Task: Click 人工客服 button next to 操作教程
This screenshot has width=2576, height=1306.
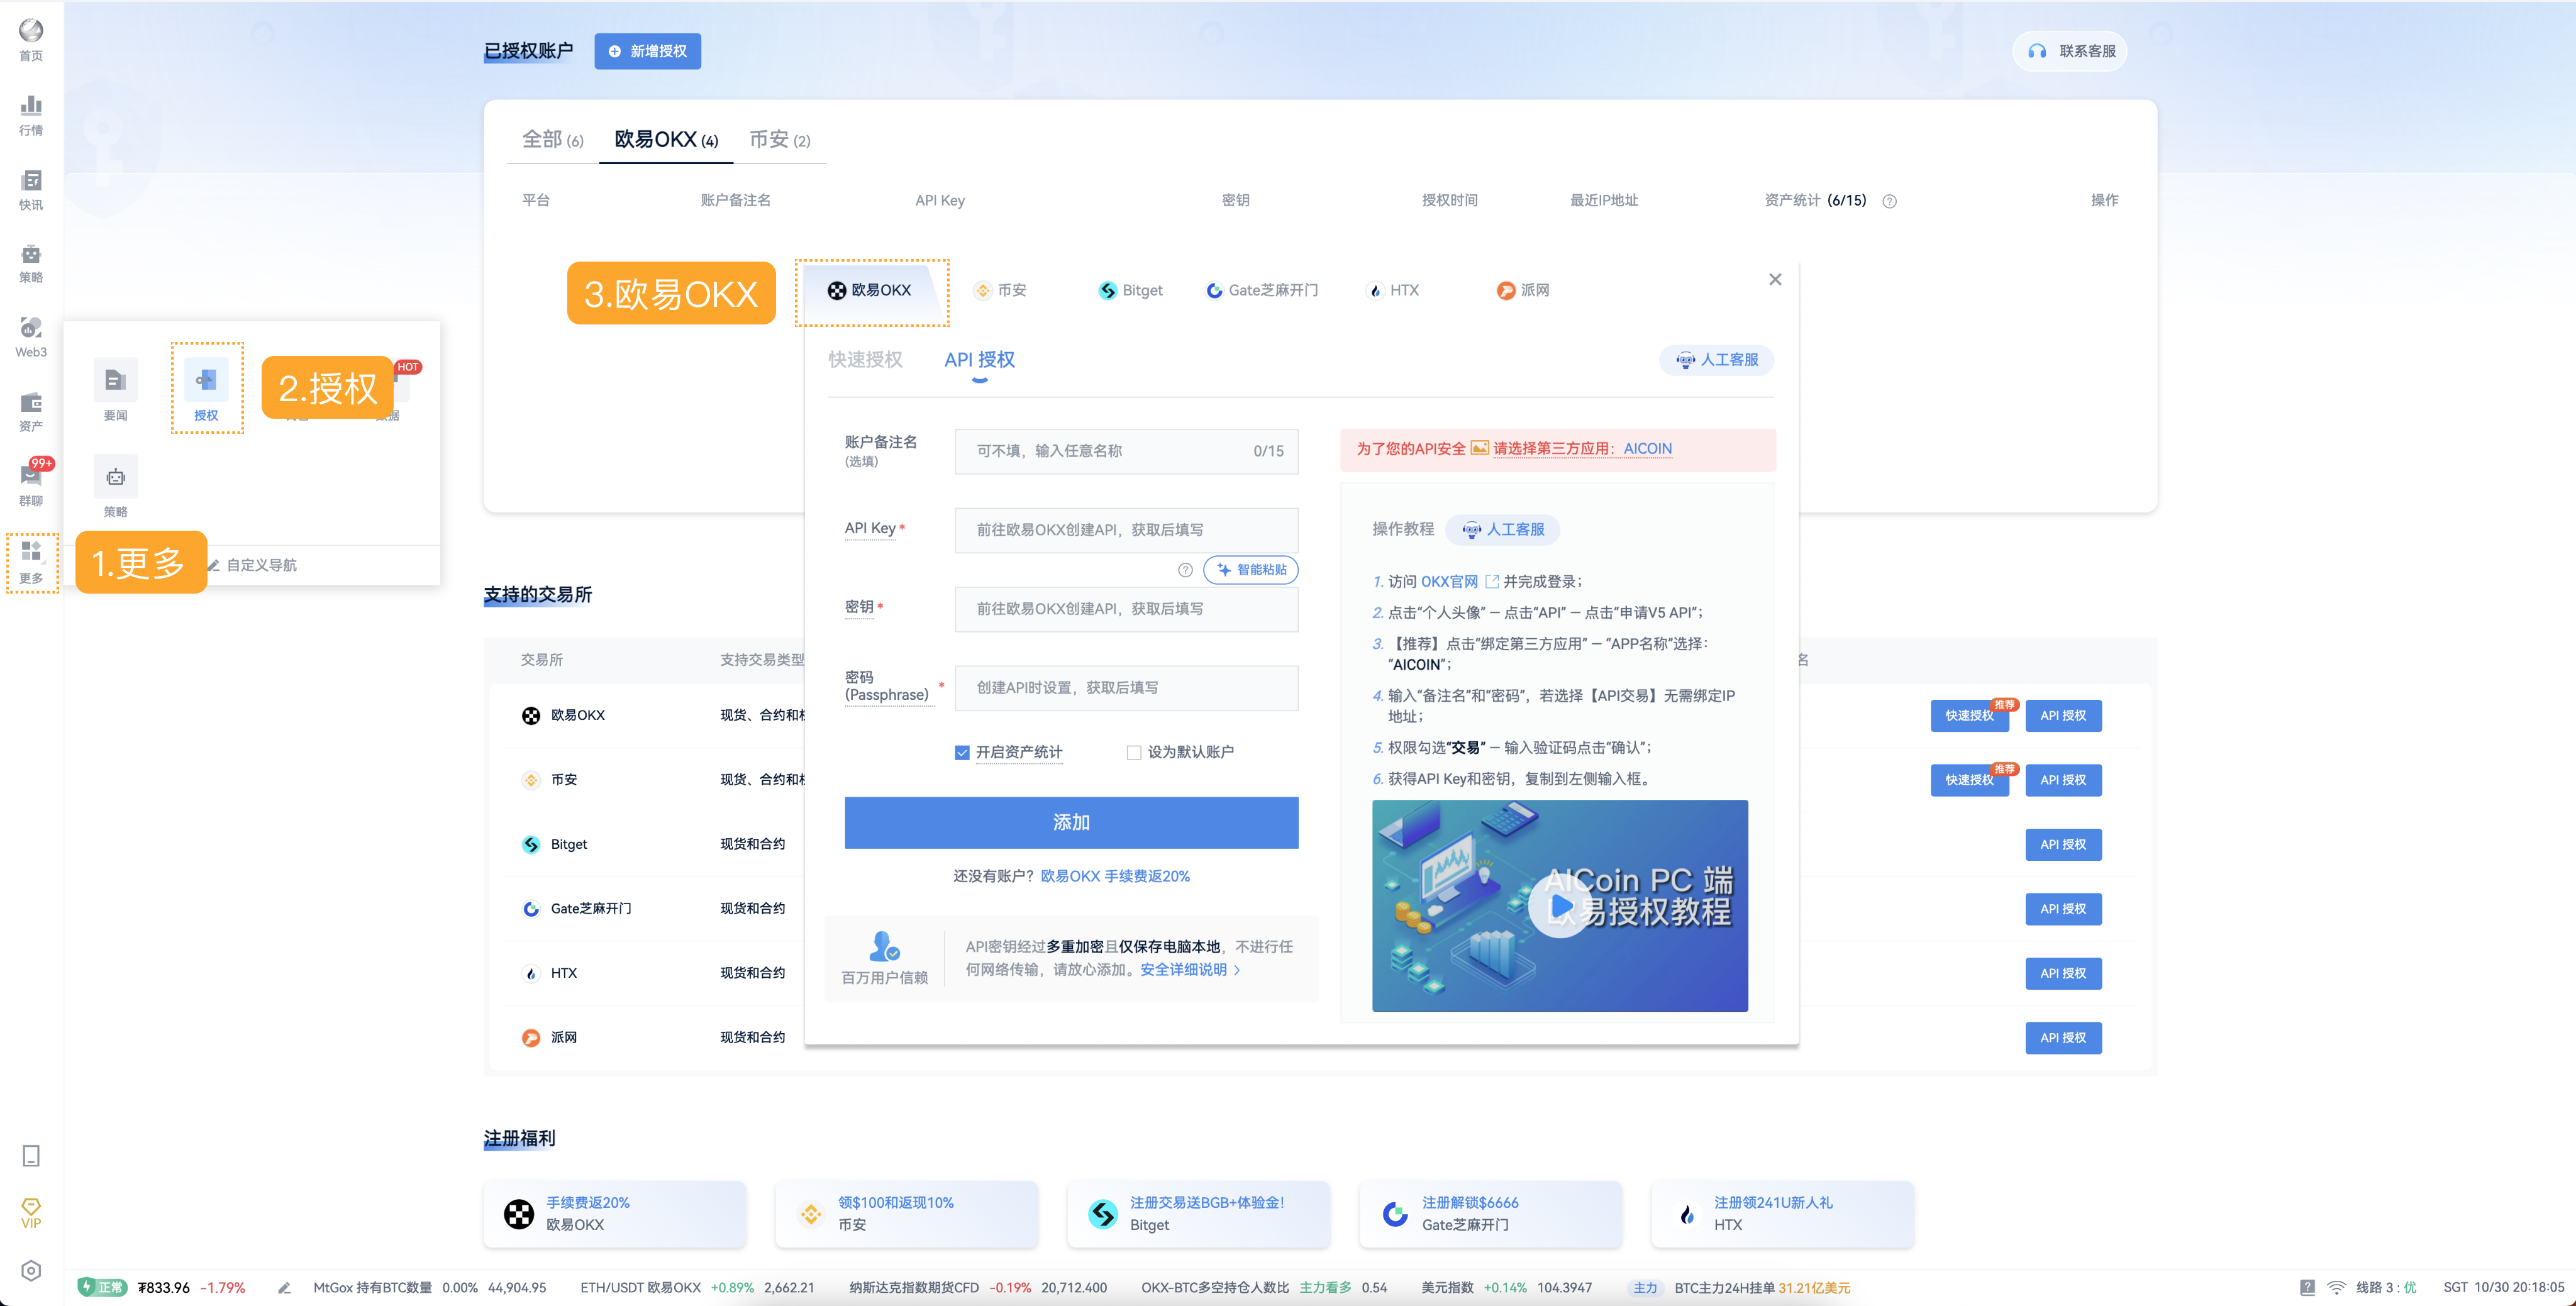Action: [x=1503, y=529]
